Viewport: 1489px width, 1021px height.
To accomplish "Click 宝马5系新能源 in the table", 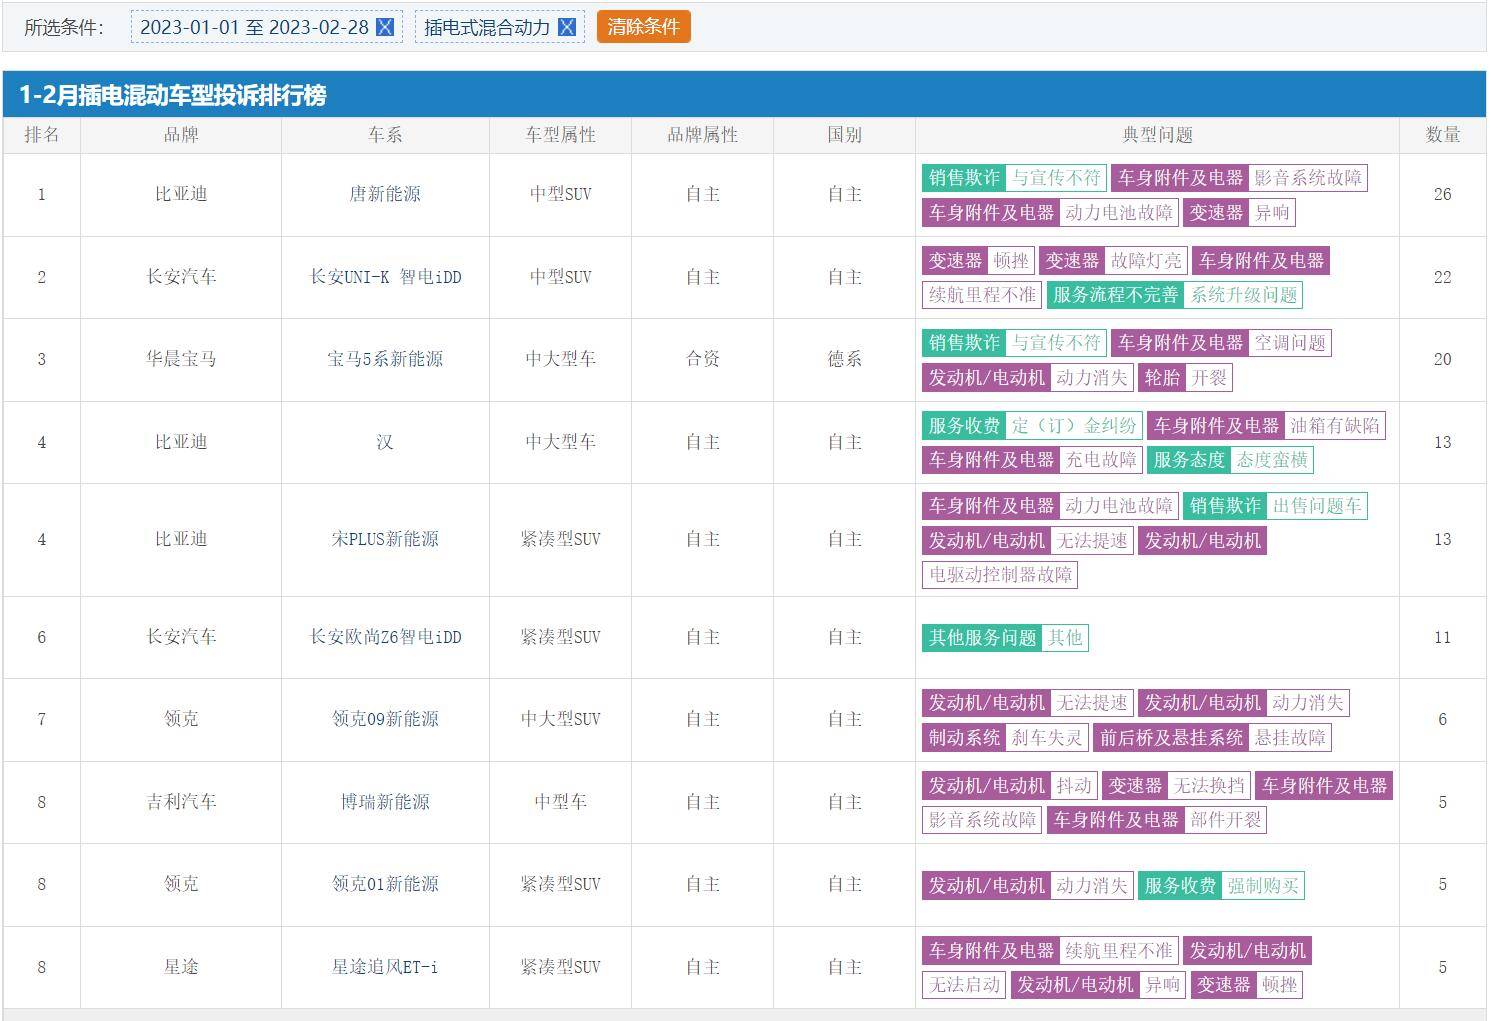I will tap(385, 359).
